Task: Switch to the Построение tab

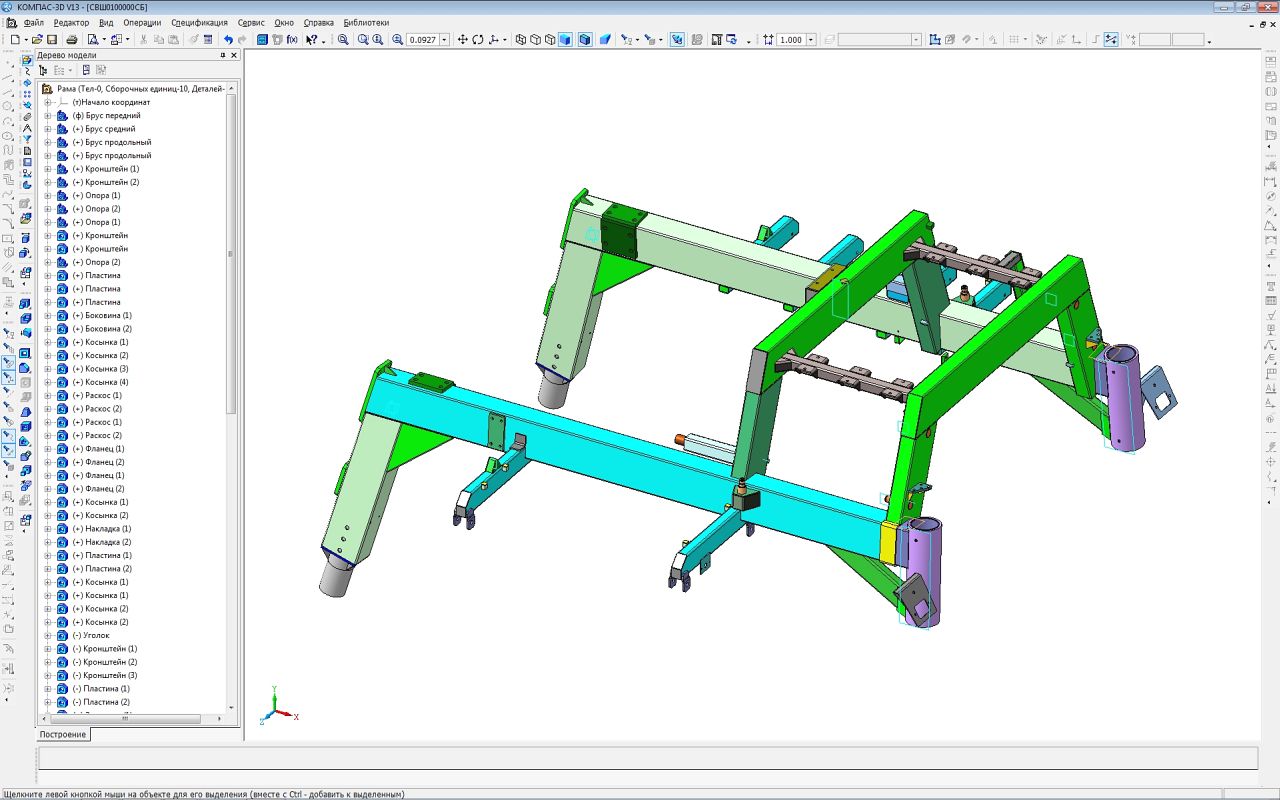Action: (x=63, y=734)
